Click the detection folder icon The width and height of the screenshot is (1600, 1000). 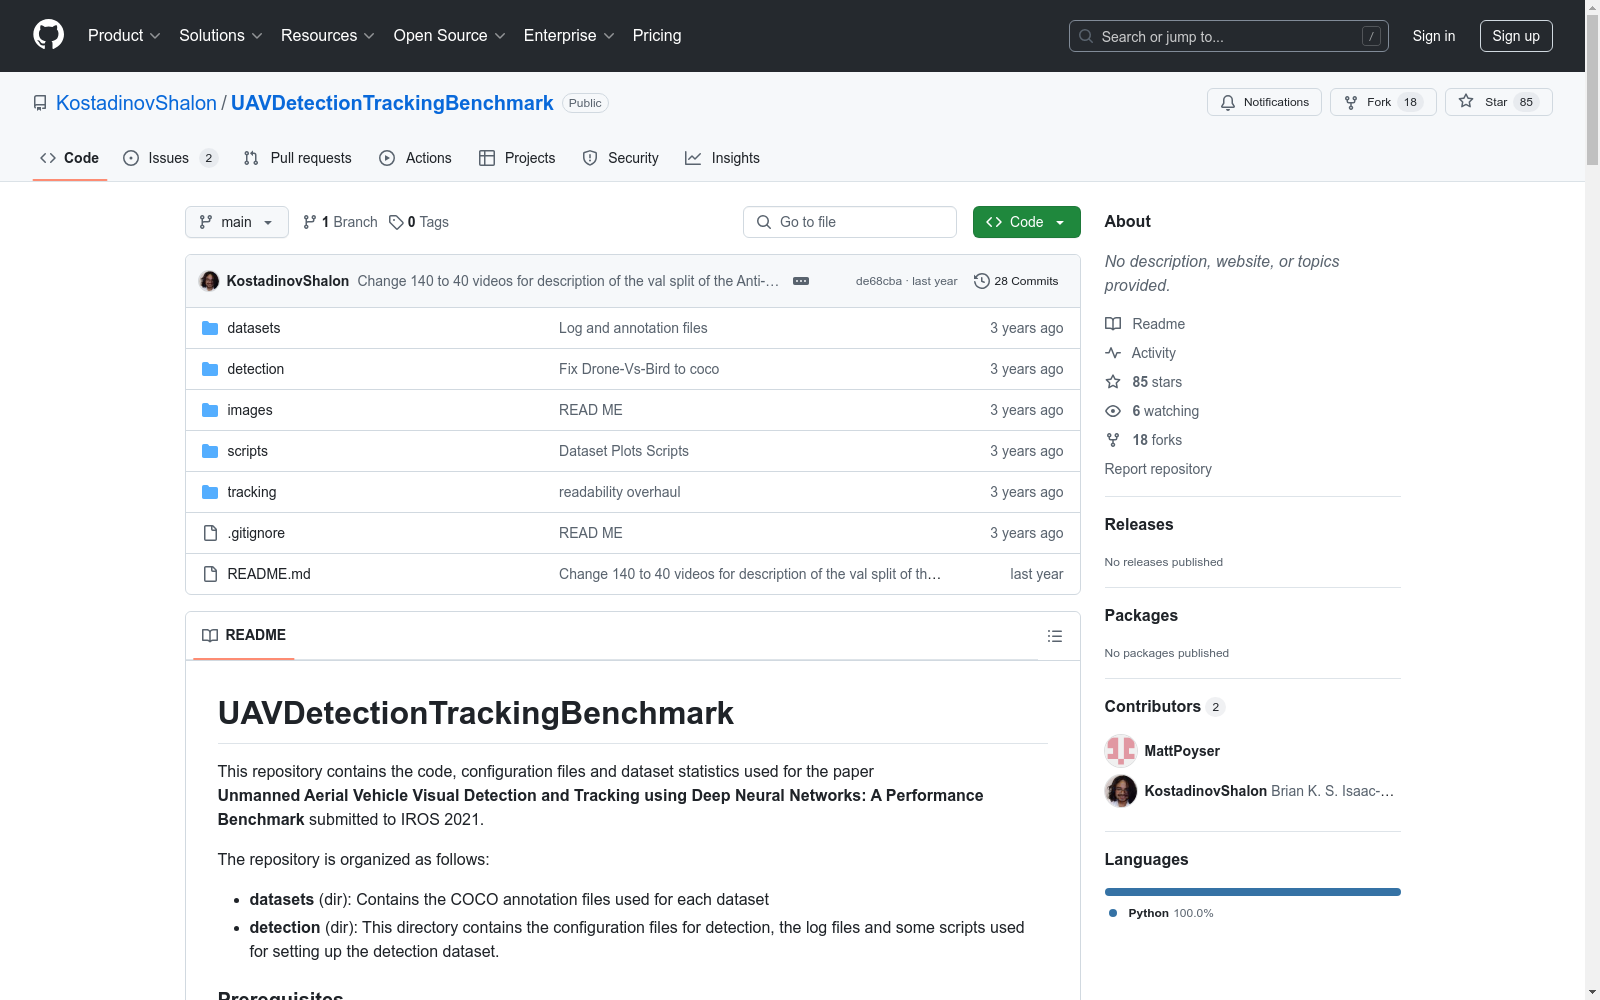coord(210,369)
